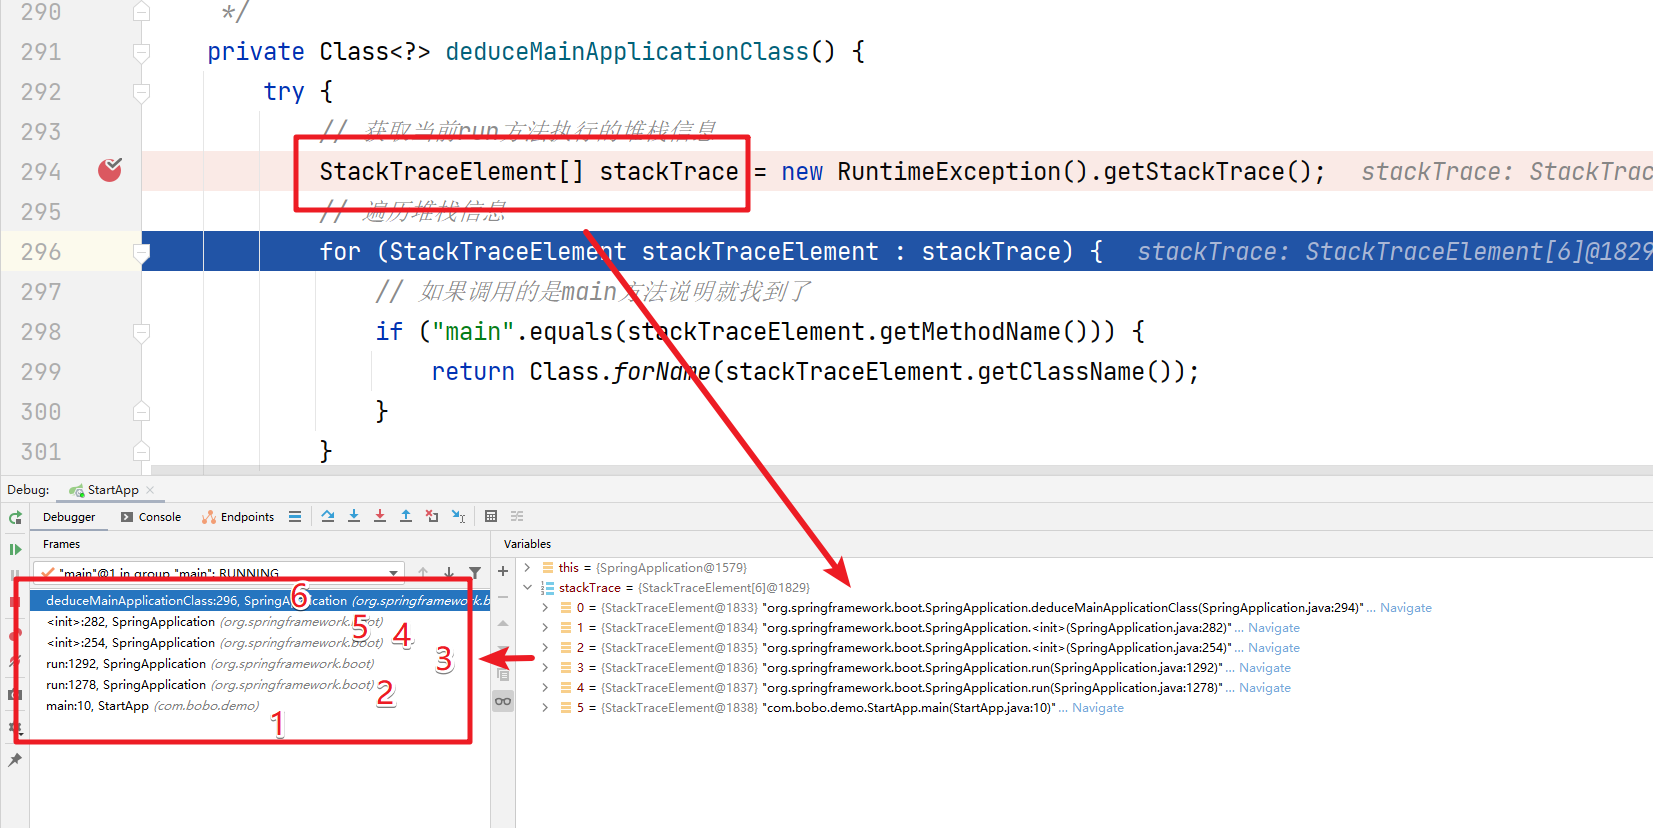
Task: Expand stackTrace element 2
Action: tap(545, 647)
